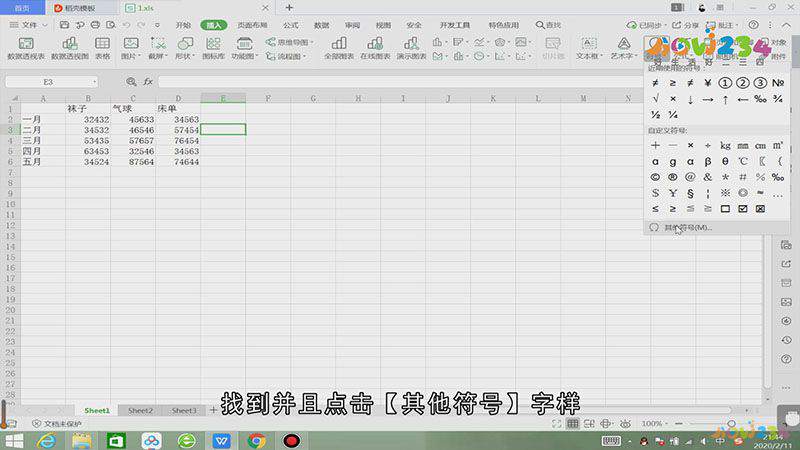Viewport: 800px width, 450px height.
Task: Click the 全部图表 all charts icon
Action: click(x=339, y=48)
